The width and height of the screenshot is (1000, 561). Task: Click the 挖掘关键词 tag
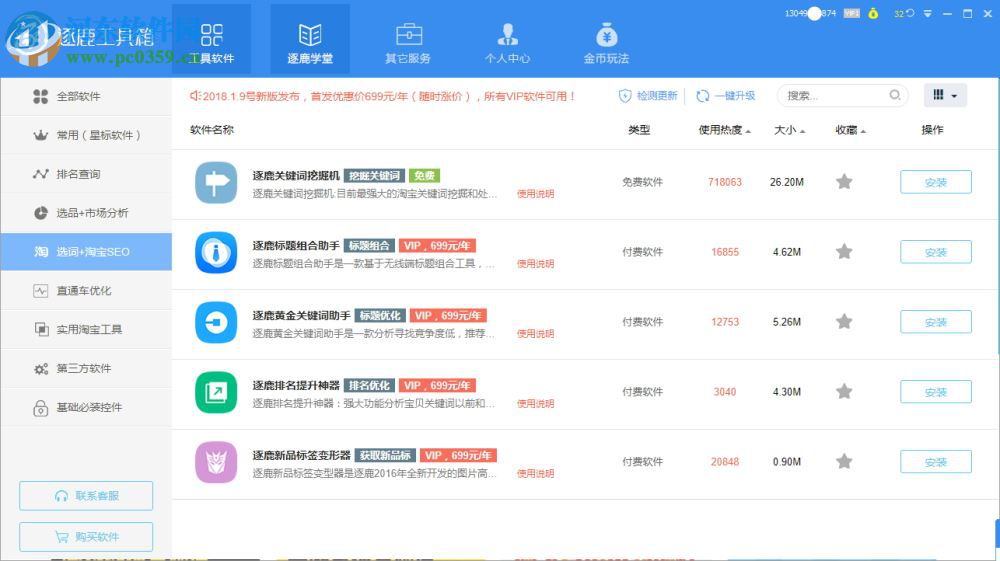pyautogui.click(x=374, y=176)
